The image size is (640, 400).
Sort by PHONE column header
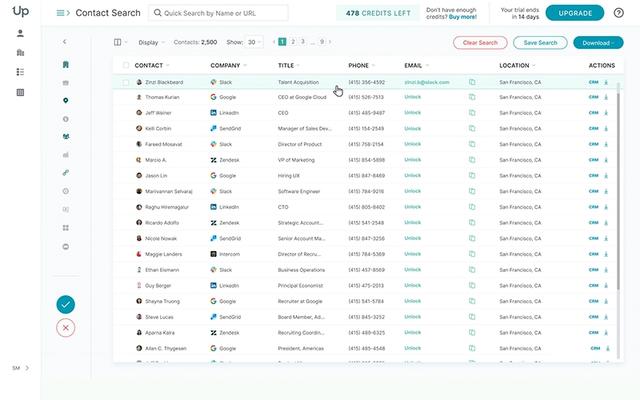(x=362, y=65)
